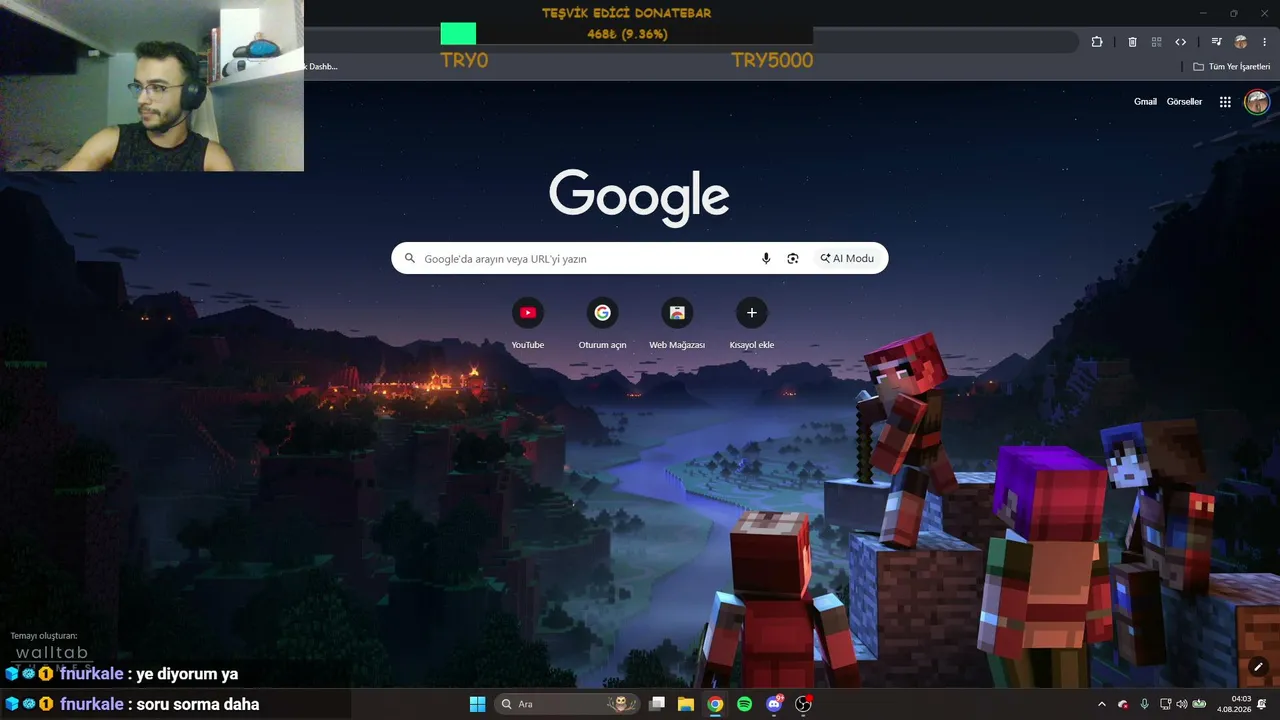Click the Ara taskbar search box

pyautogui.click(x=567, y=704)
